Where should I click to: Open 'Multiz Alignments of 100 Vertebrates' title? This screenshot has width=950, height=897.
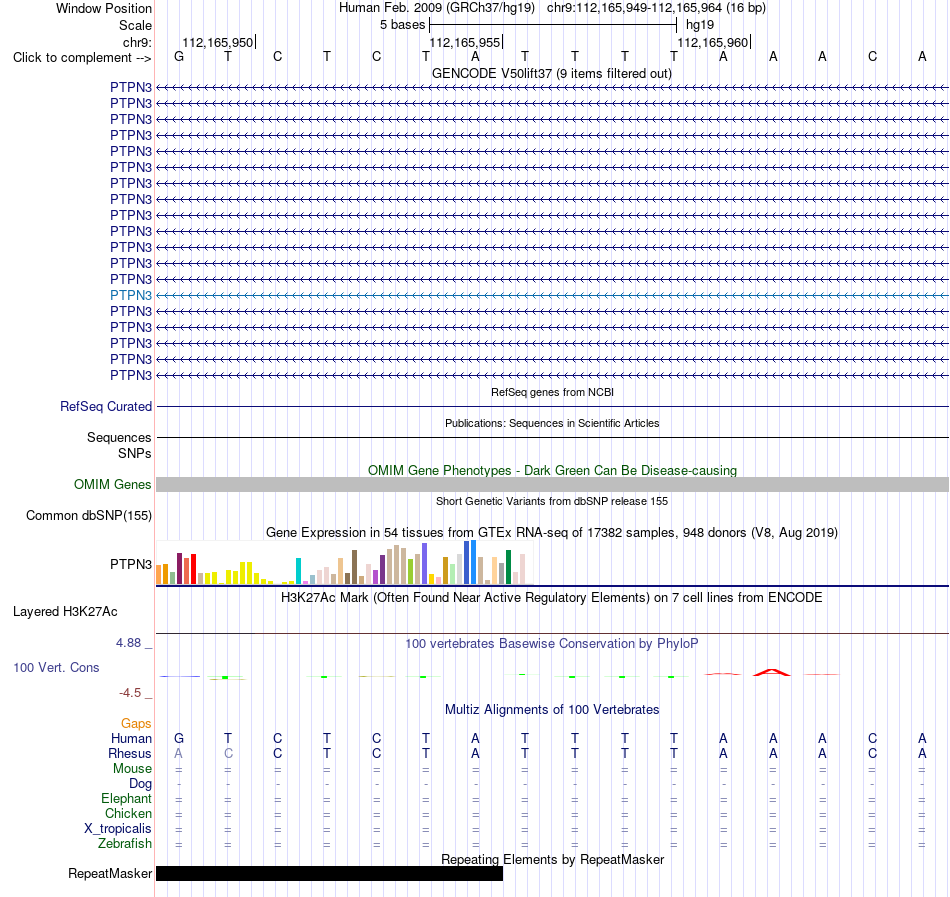point(552,710)
